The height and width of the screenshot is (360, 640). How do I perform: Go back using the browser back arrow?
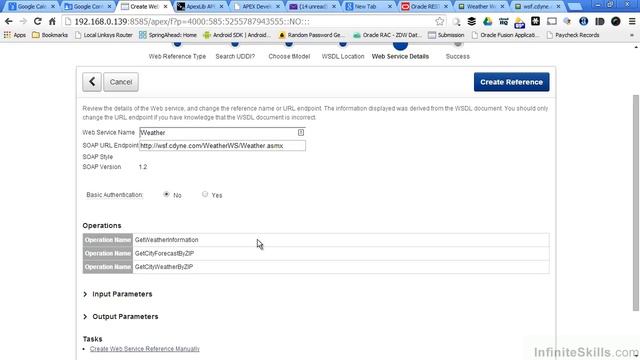pyautogui.click(x=9, y=22)
